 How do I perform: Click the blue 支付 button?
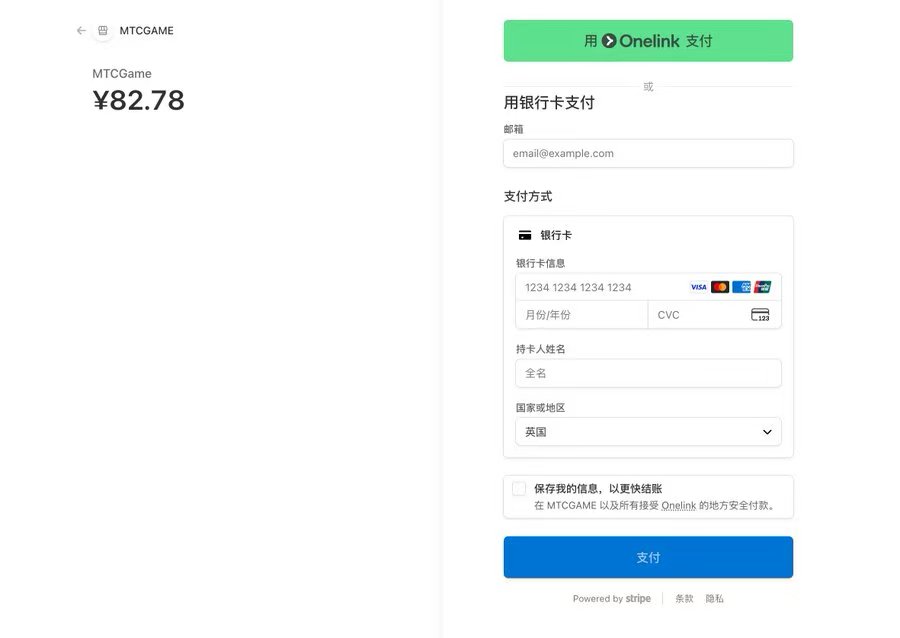click(x=648, y=557)
